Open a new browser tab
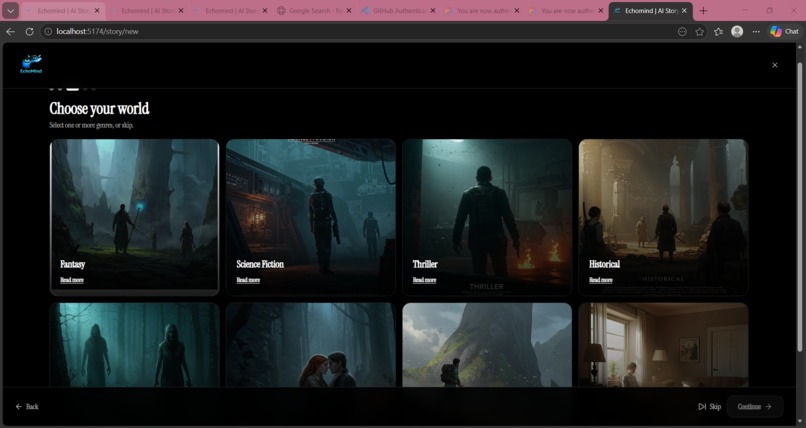Image resolution: width=806 pixels, height=428 pixels. point(703,10)
